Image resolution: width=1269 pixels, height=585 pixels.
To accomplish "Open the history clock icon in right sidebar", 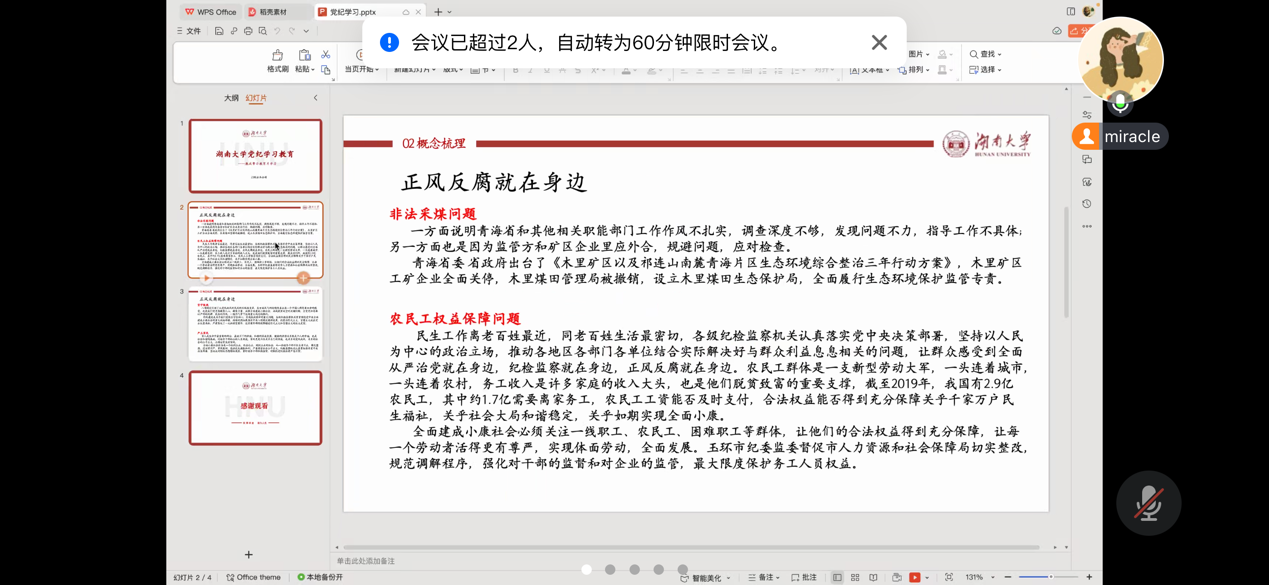I will click(1087, 204).
